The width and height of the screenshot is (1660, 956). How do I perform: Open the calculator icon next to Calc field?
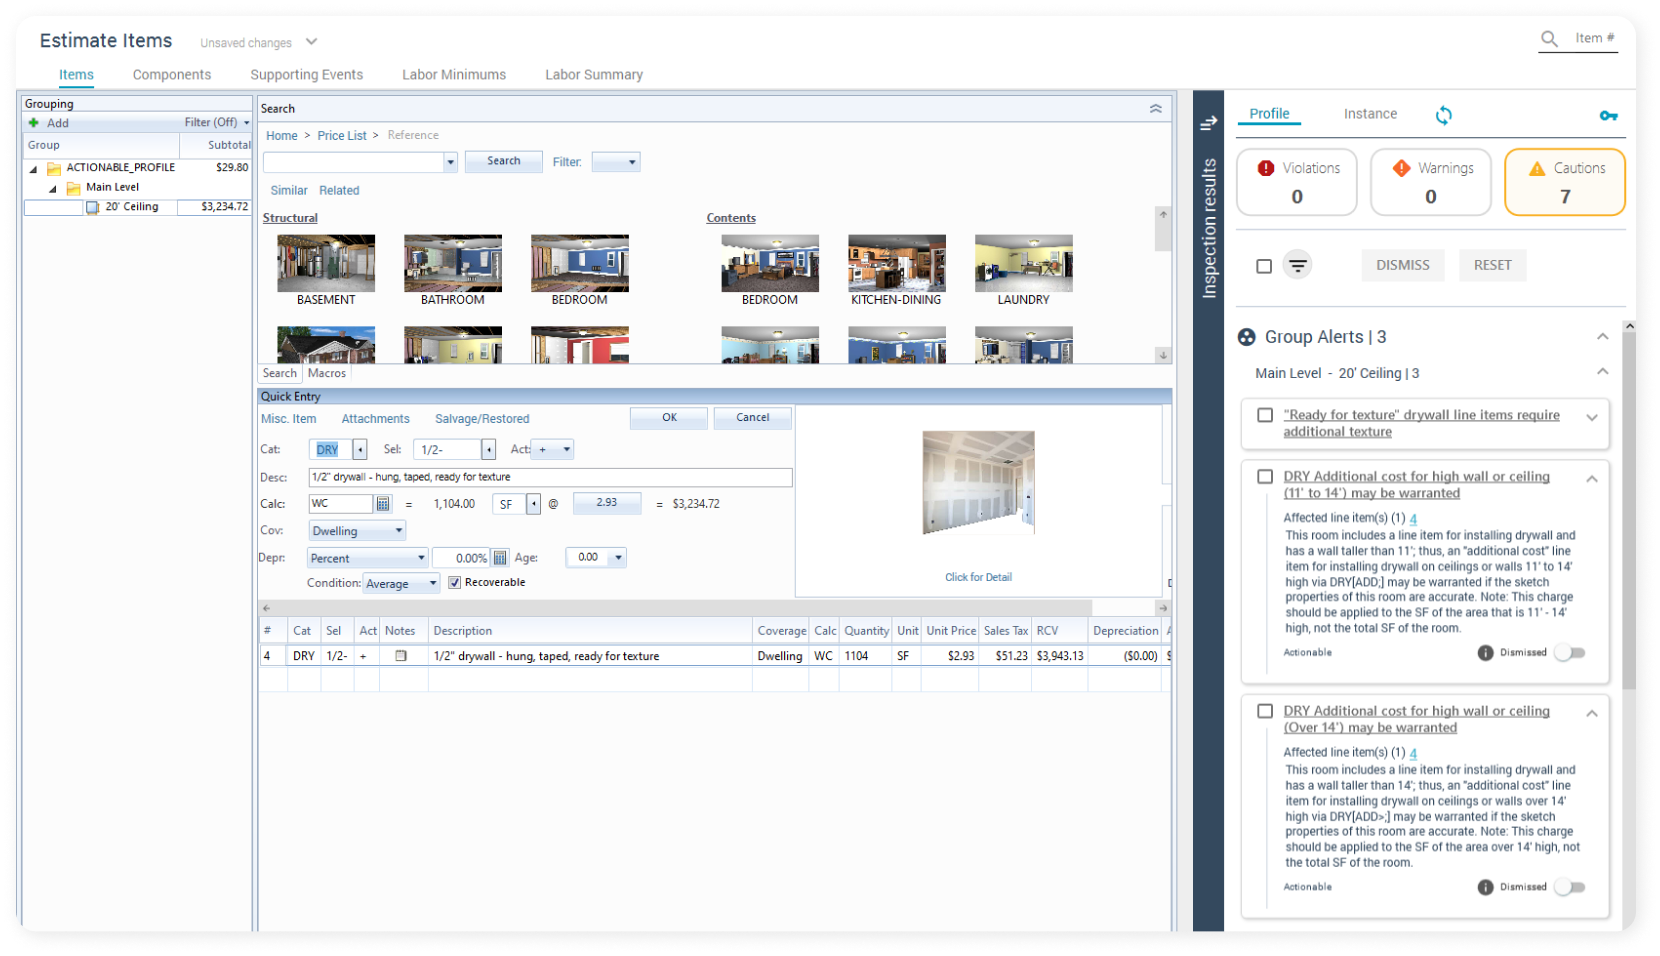[383, 504]
